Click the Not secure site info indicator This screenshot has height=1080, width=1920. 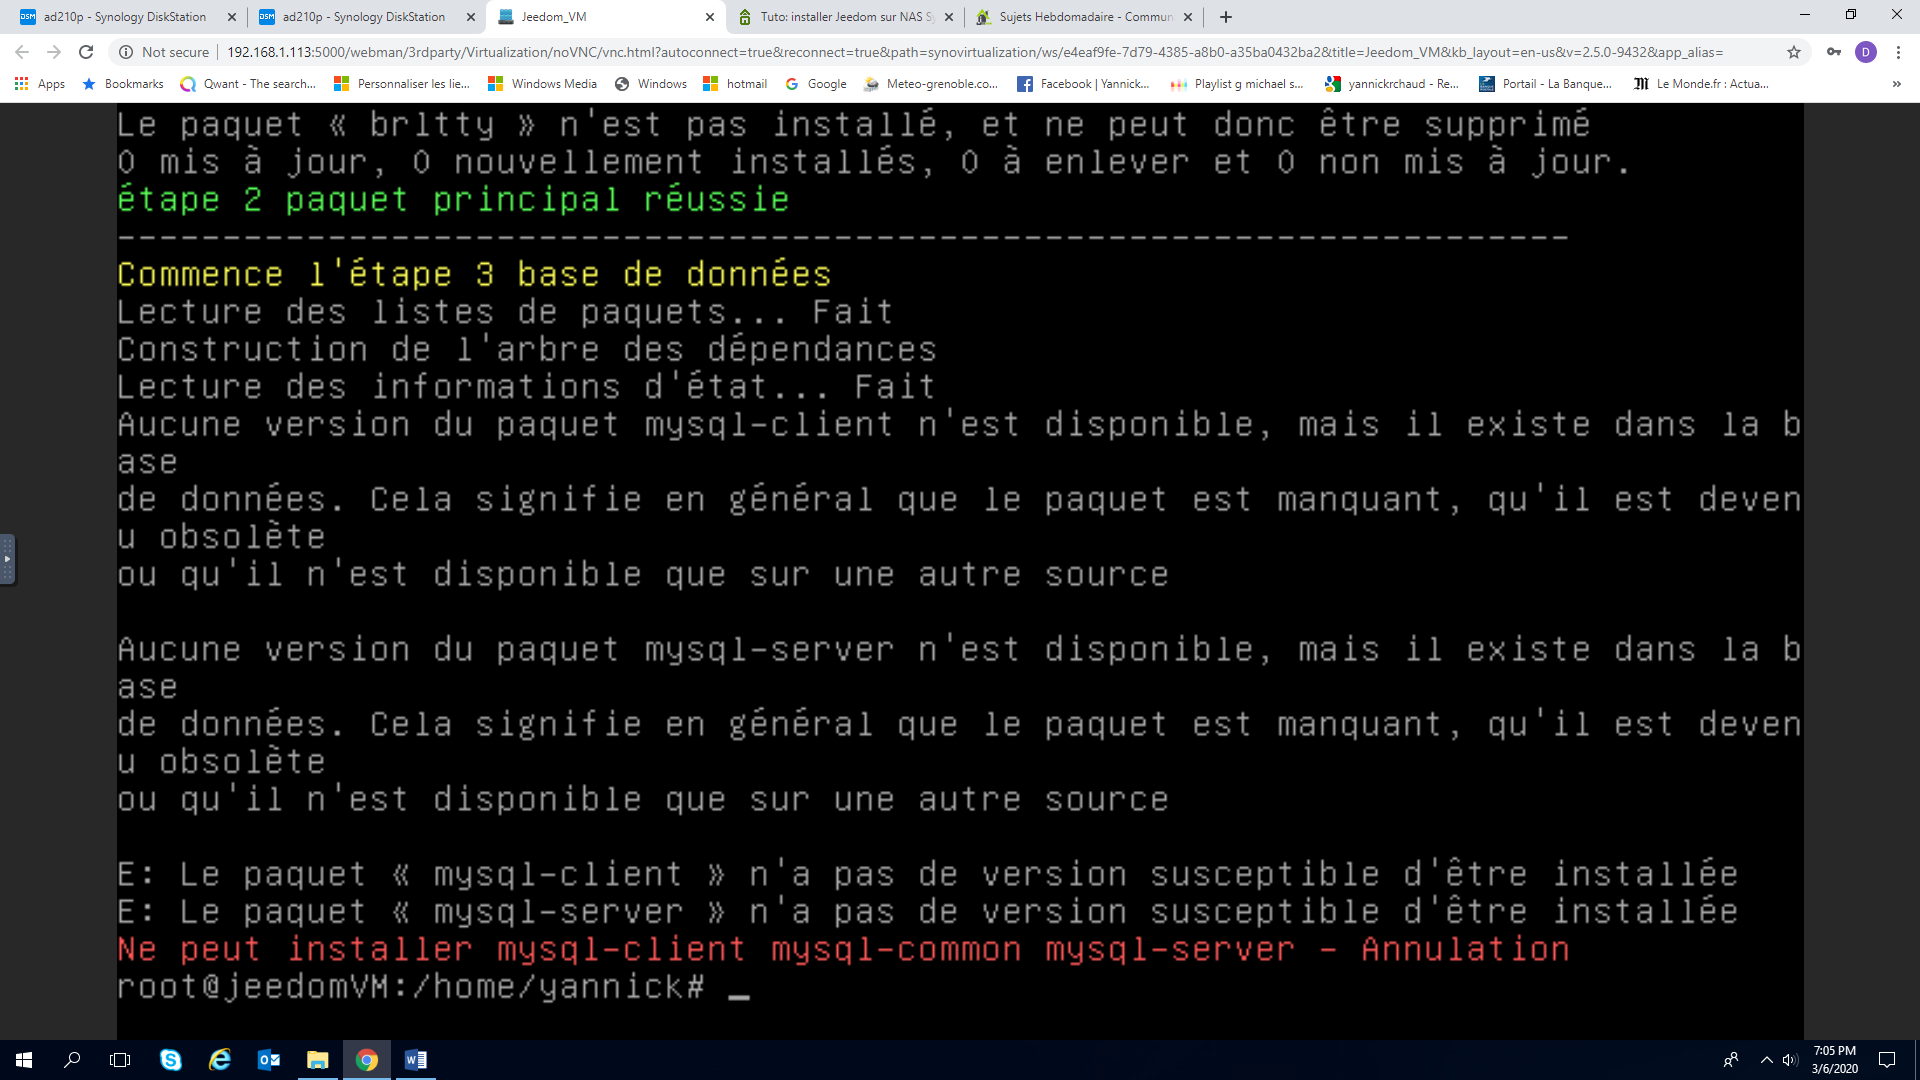click(x=164, y=52)
